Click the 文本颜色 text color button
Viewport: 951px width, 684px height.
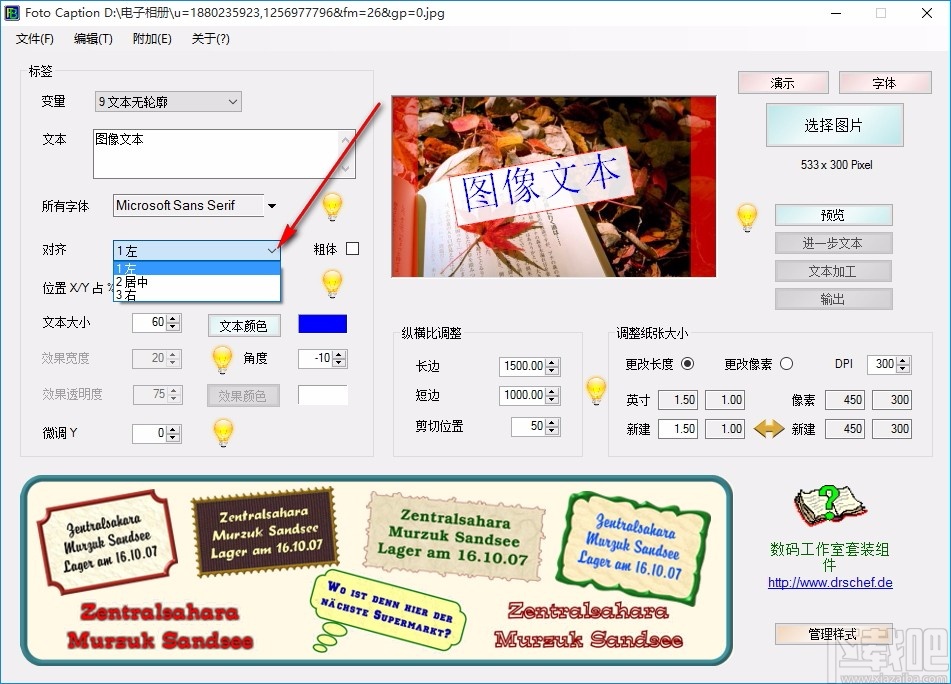(x=244, y=326)
